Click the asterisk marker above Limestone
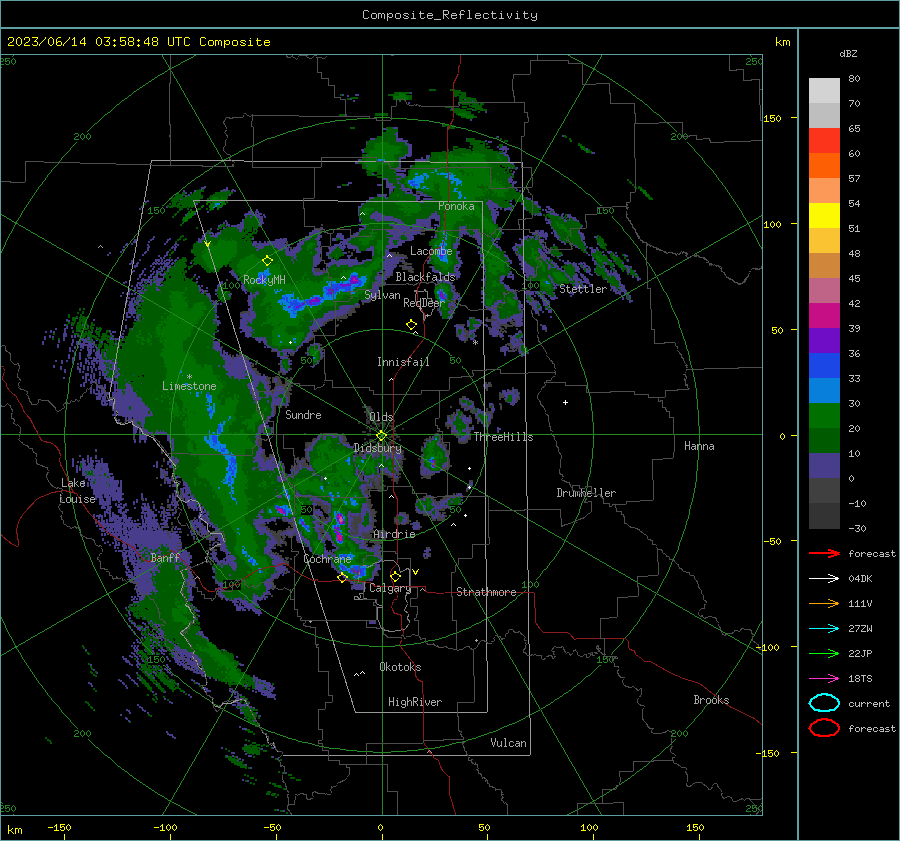The height and width of the screenshot is (841, 900). click(x=189, y=377)
